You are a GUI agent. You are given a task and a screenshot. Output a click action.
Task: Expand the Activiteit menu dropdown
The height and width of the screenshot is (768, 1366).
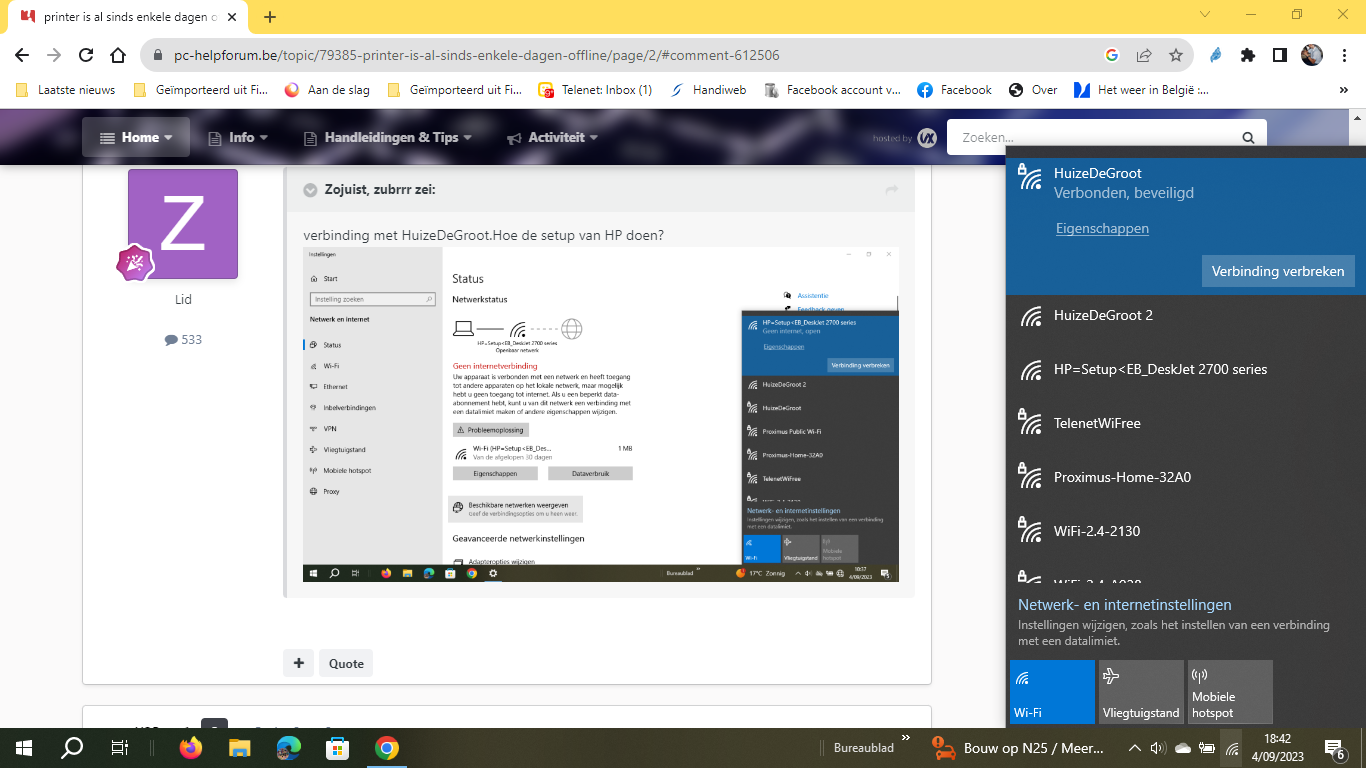pyautogui.click(x=552, y=137)
